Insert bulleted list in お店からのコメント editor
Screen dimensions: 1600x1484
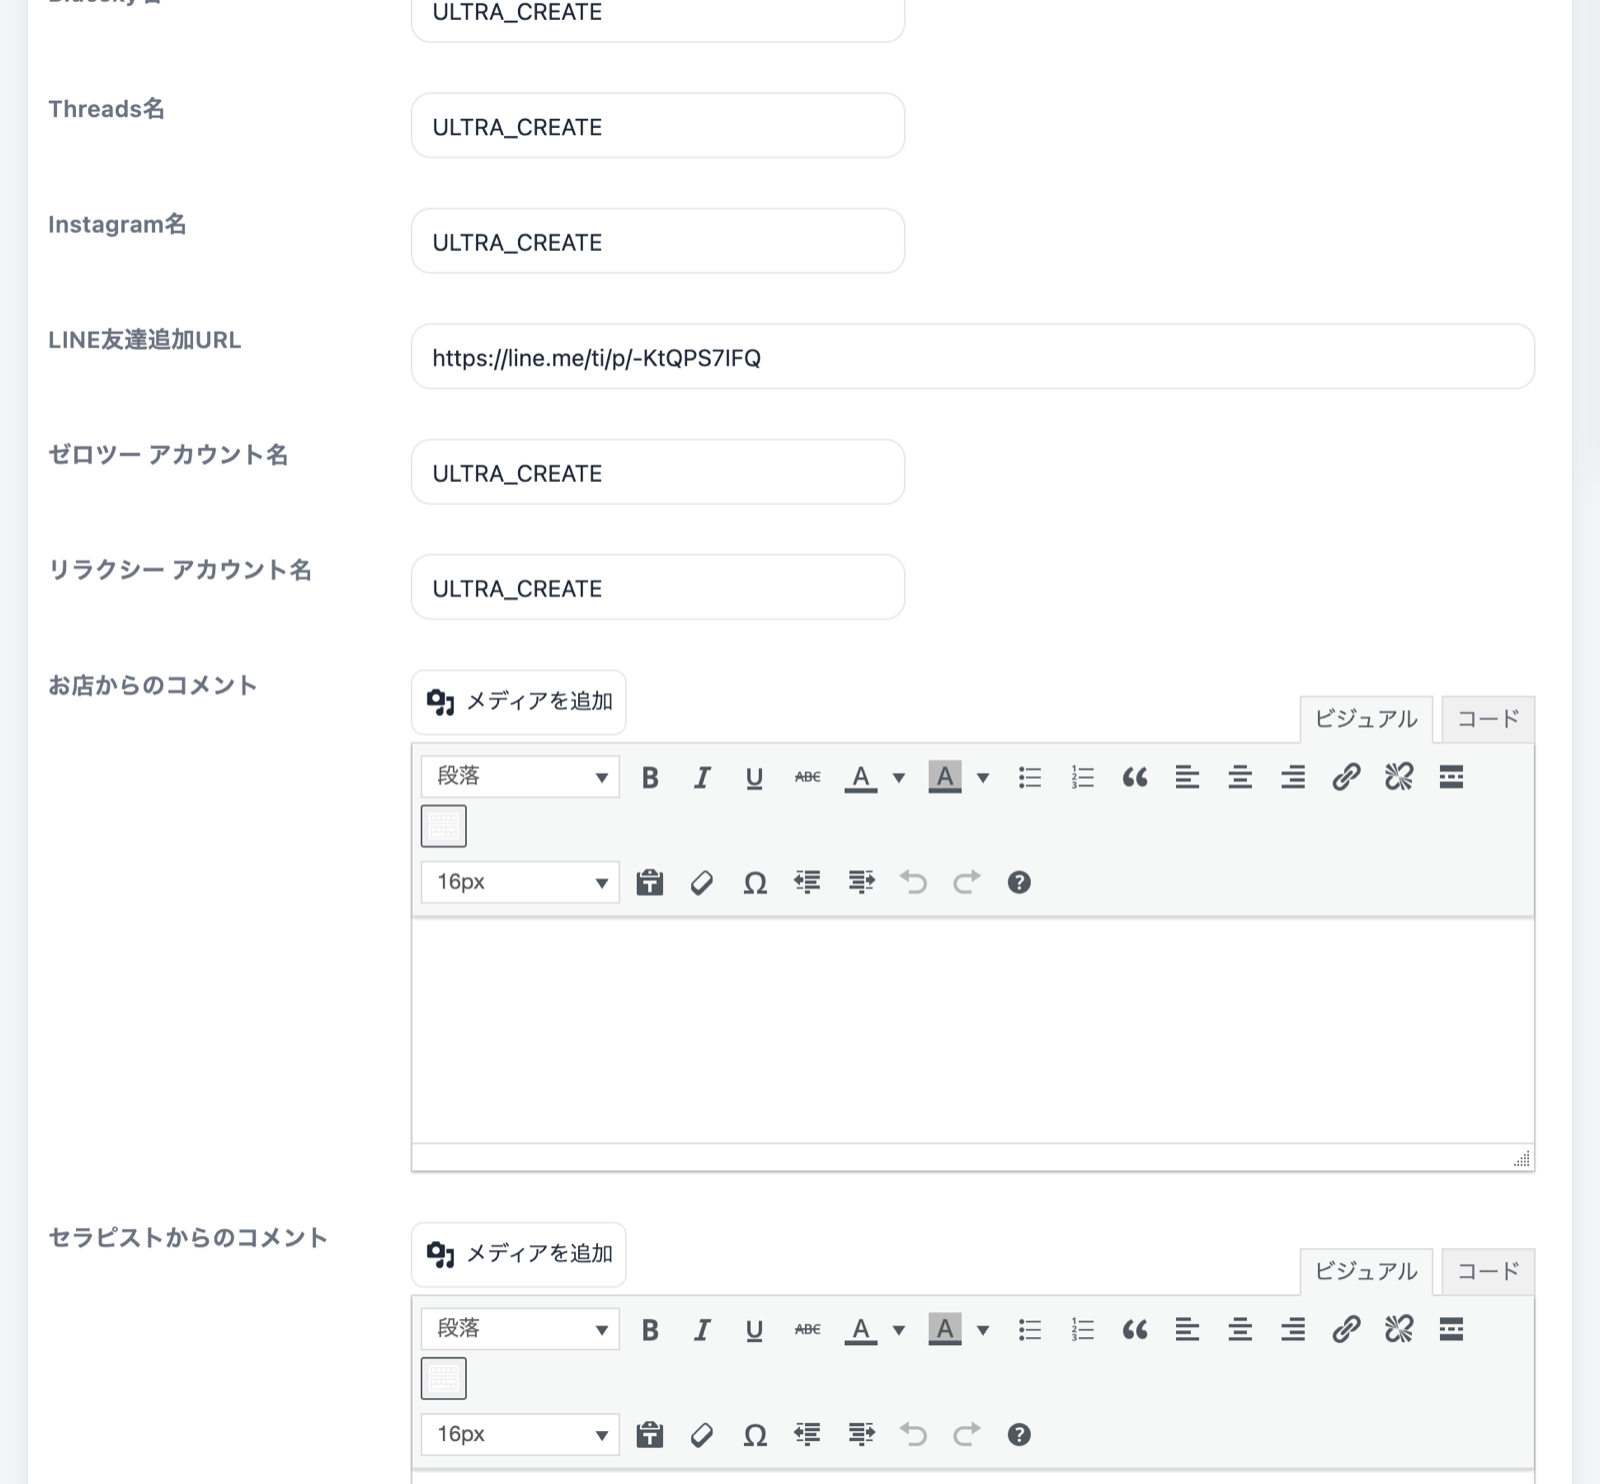[x=1030, y=777]
